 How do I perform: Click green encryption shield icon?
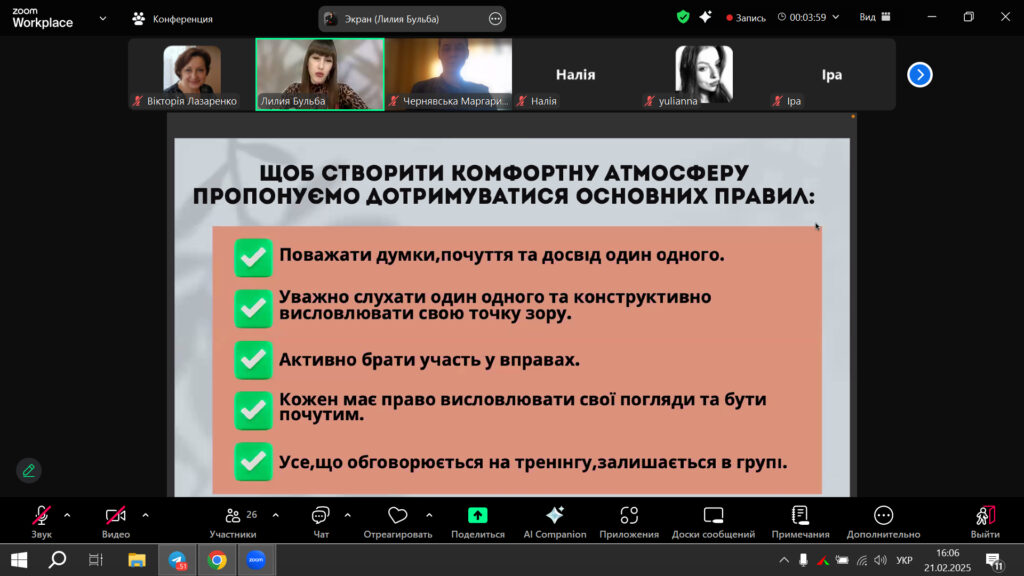point(683,17)
